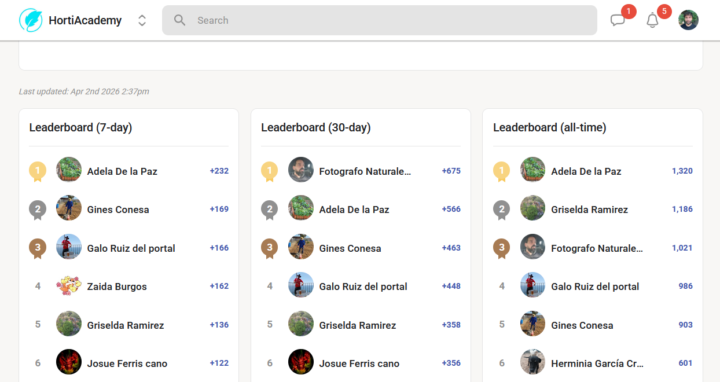Click gold rank 1 medal in 7-day leaderboard
Viewport: 720px width, 382px height.
click(x=38, y=171)
